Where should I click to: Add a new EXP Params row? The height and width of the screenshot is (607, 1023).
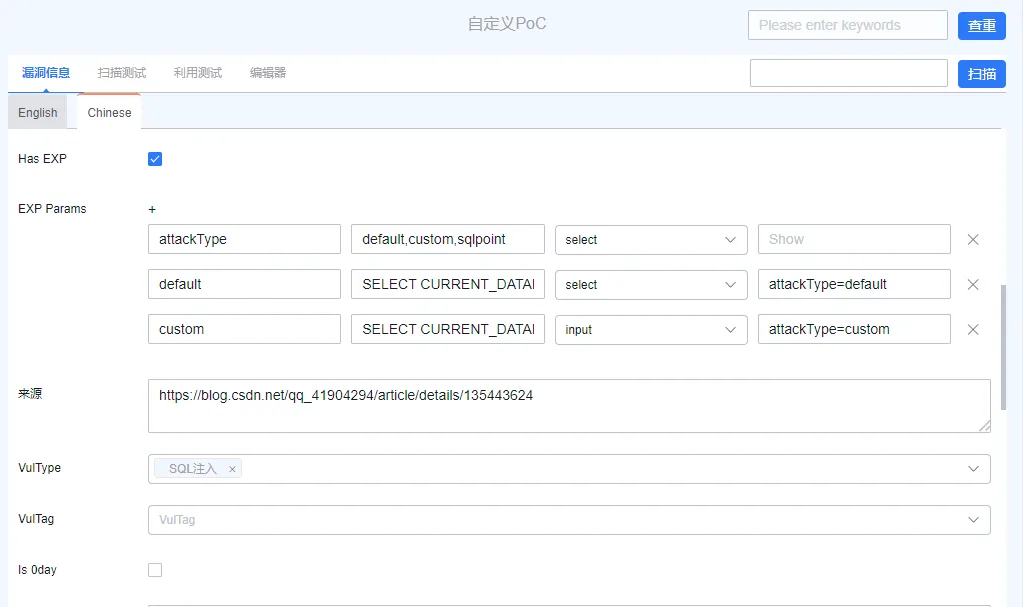click(x=152, y=210)
